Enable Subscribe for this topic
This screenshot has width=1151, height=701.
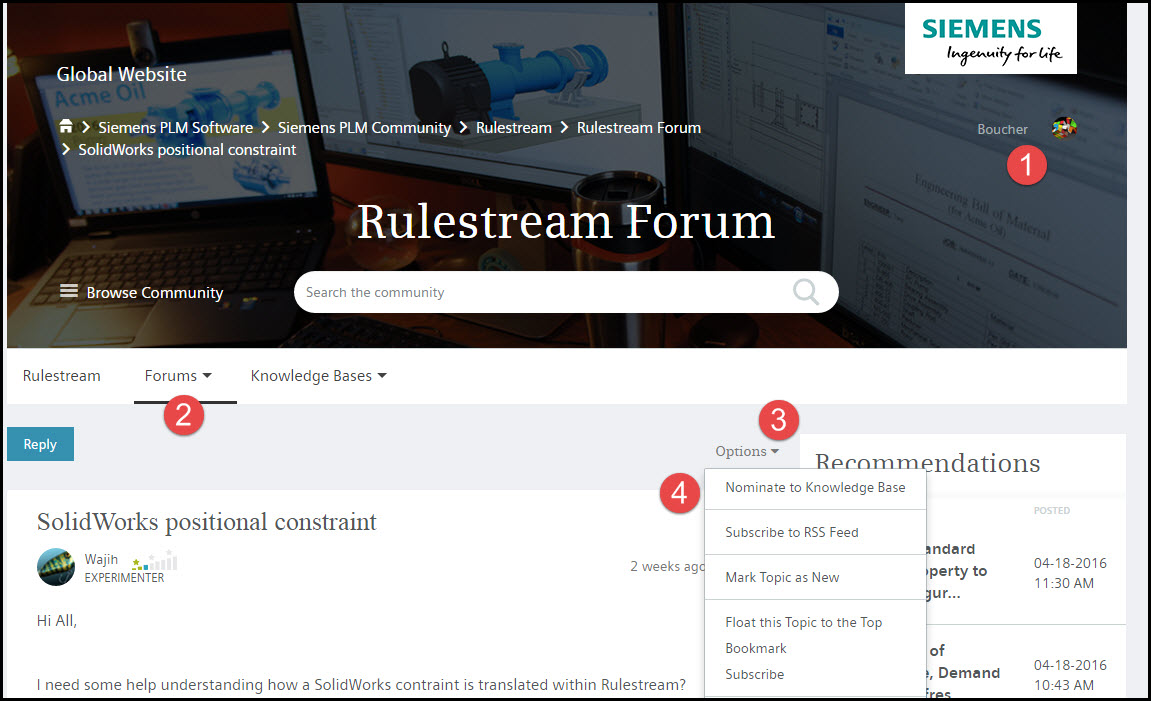click(x=755, y=674)
